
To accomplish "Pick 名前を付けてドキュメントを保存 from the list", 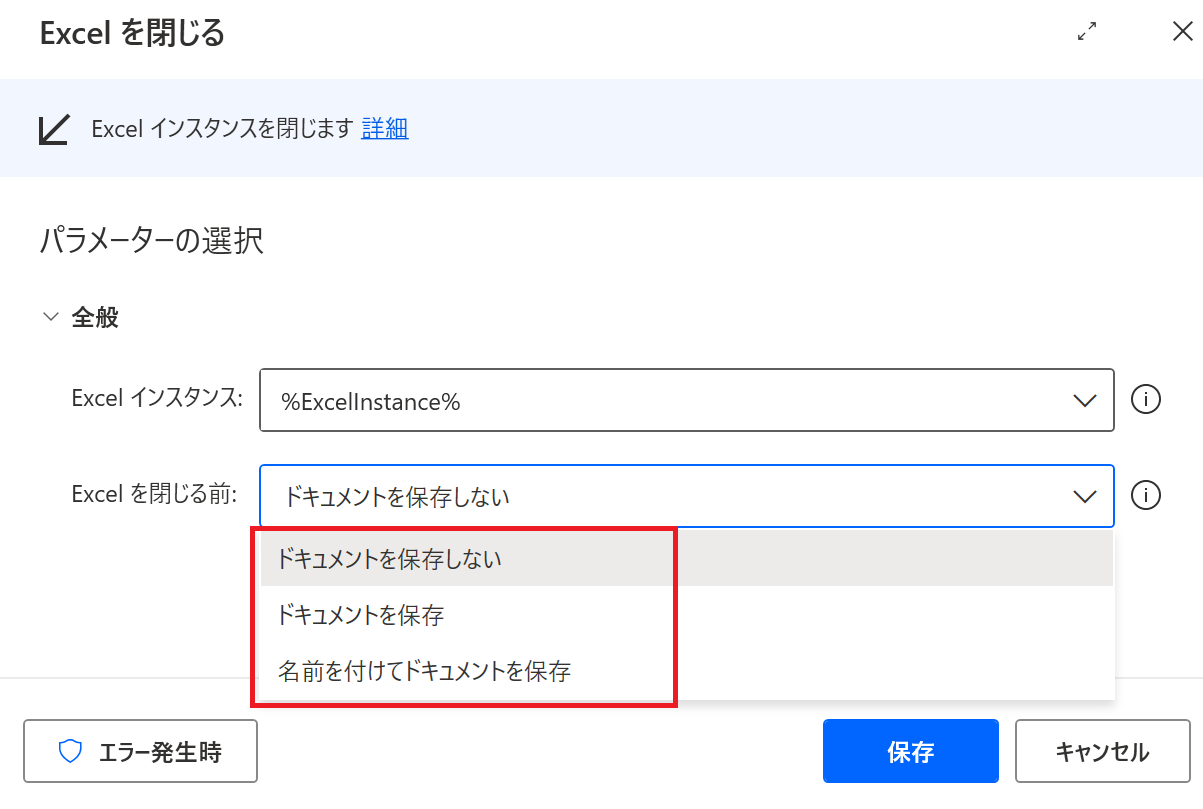I will 426,670.
